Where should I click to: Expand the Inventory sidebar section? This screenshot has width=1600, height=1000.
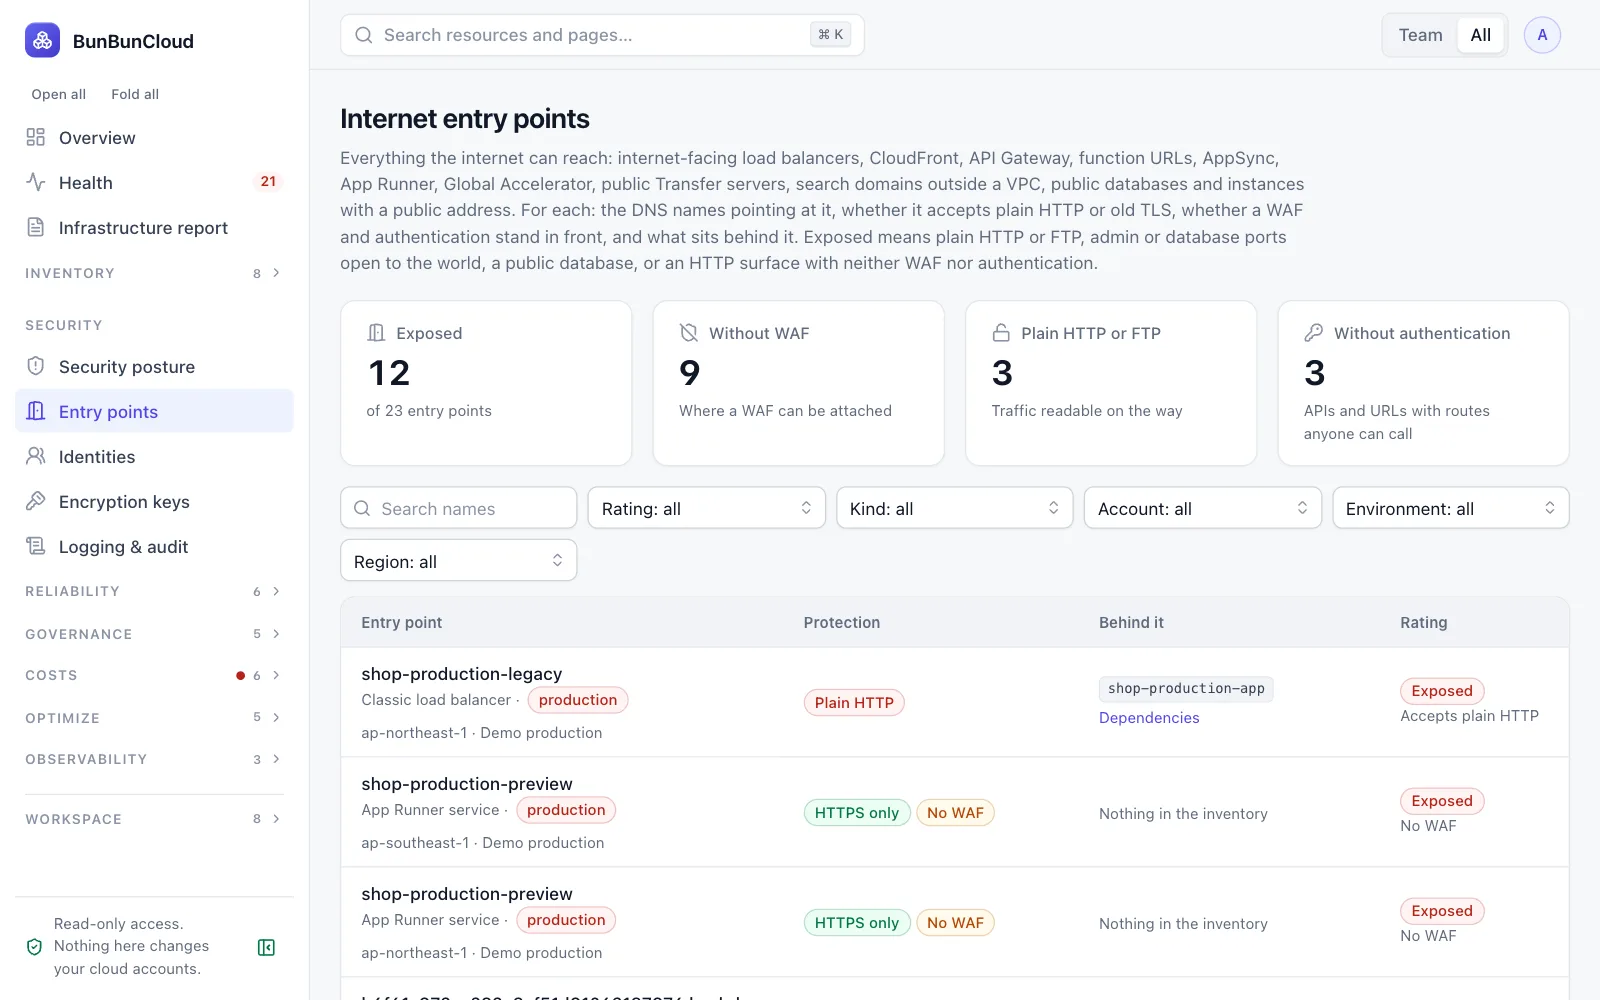(154, 273)
